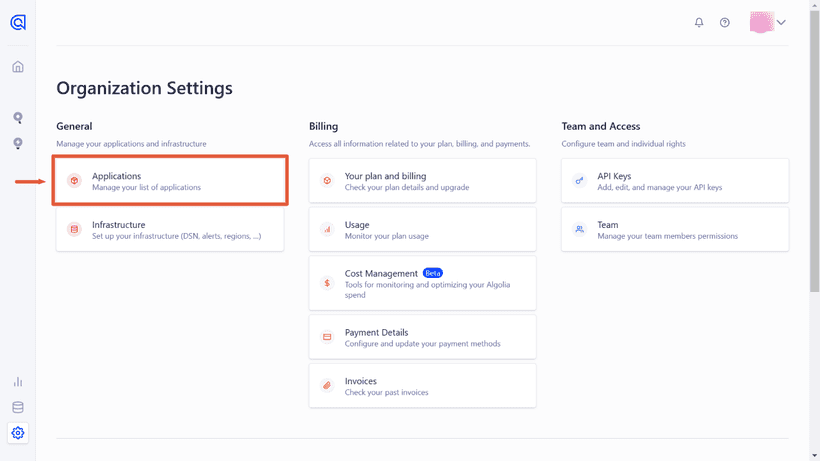Click the Payment Details card icon
The width and height of the screenshot is (820, 461).
click(327, 337)
